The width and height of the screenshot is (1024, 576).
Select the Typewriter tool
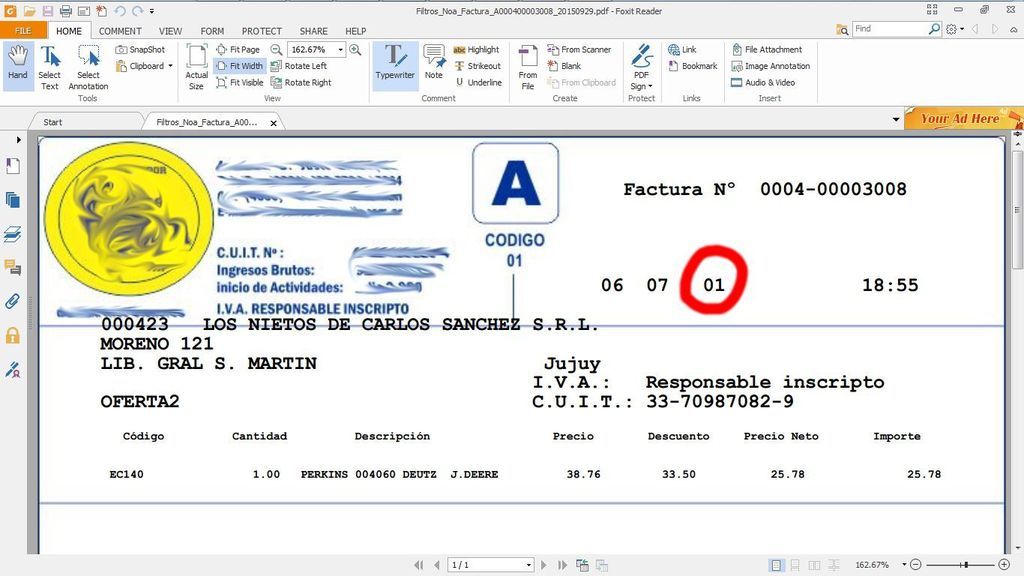[395, 64]
